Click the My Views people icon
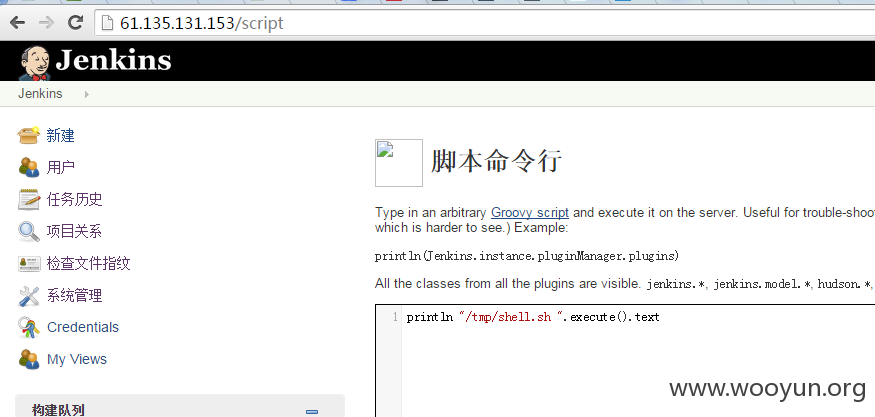875x417 pixels. [x=28, y=359]
